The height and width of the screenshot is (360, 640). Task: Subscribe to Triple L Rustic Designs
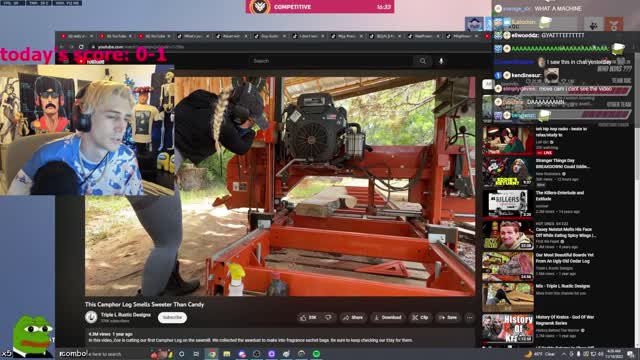pyautogui.click(x=172, y=318)
